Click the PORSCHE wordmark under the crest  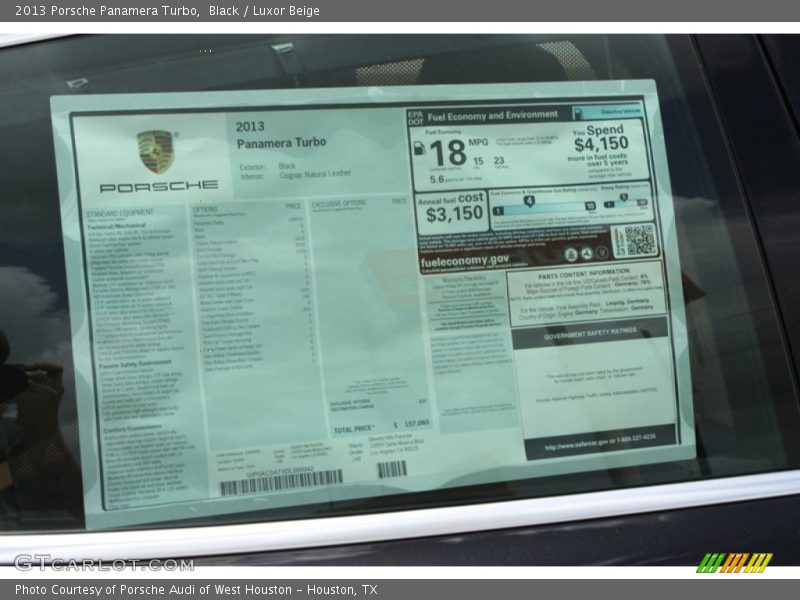pyautogui.click(x=159, y=187)
